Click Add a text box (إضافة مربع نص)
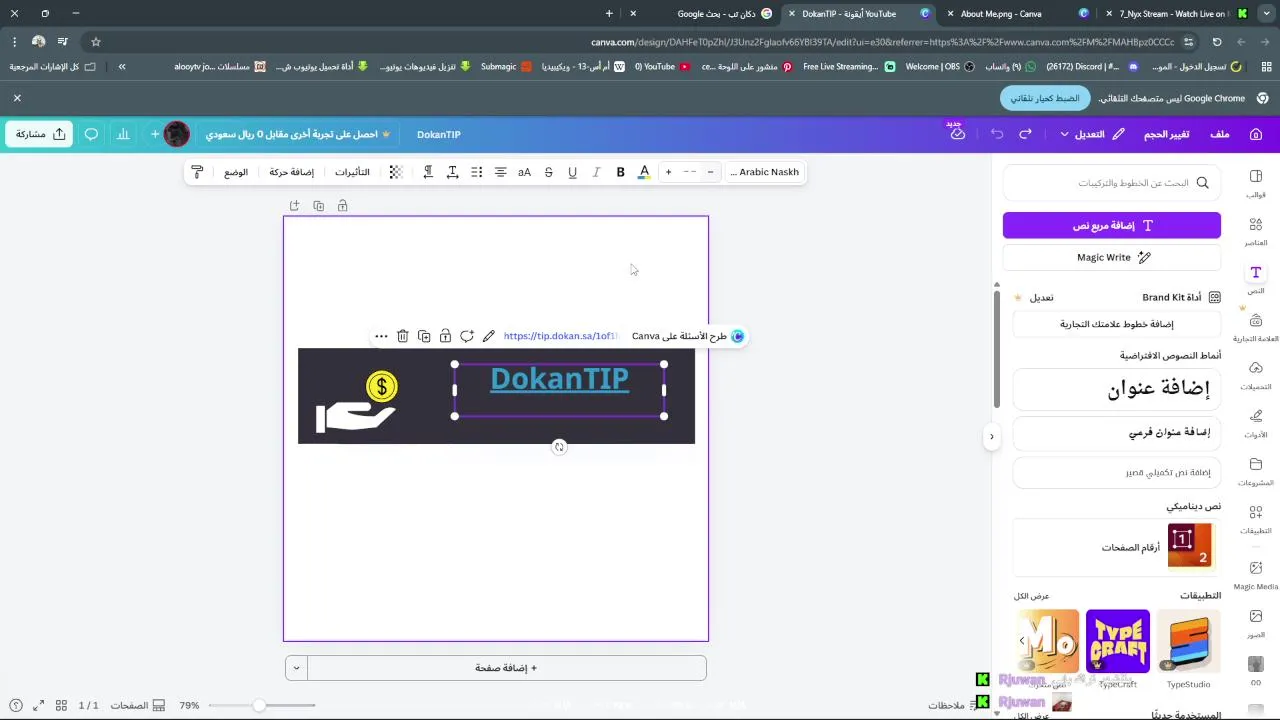1280x720 pixels. tap(1112, 225)
